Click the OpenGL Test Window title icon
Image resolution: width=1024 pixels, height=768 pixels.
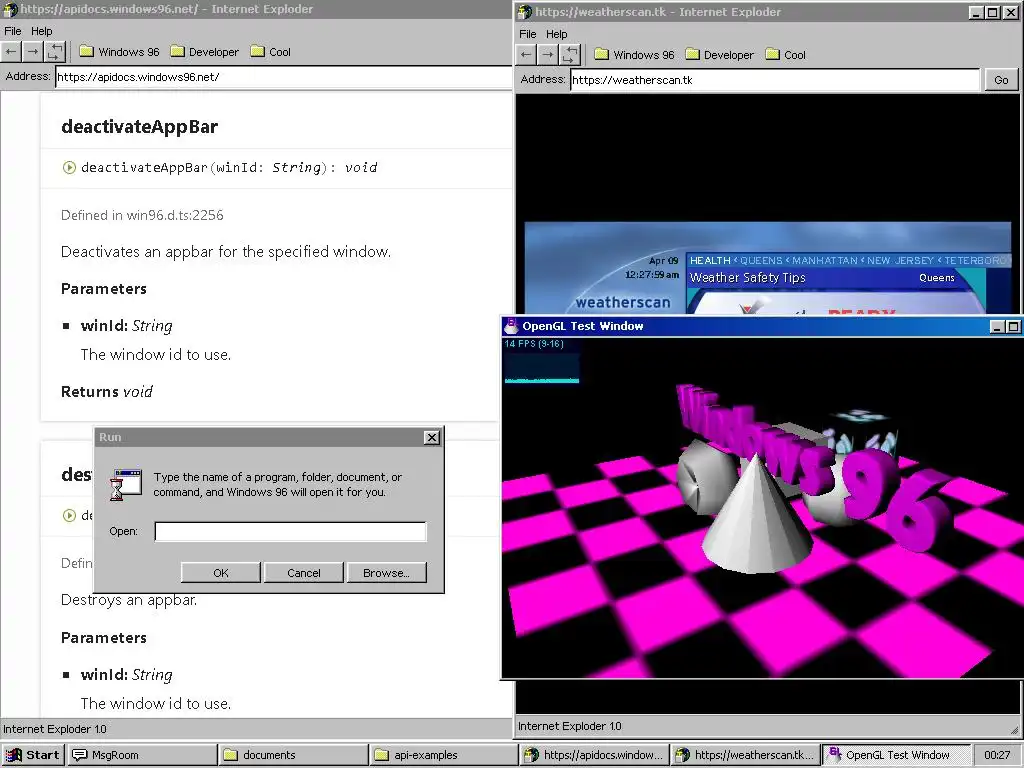[x=511, y=325]
